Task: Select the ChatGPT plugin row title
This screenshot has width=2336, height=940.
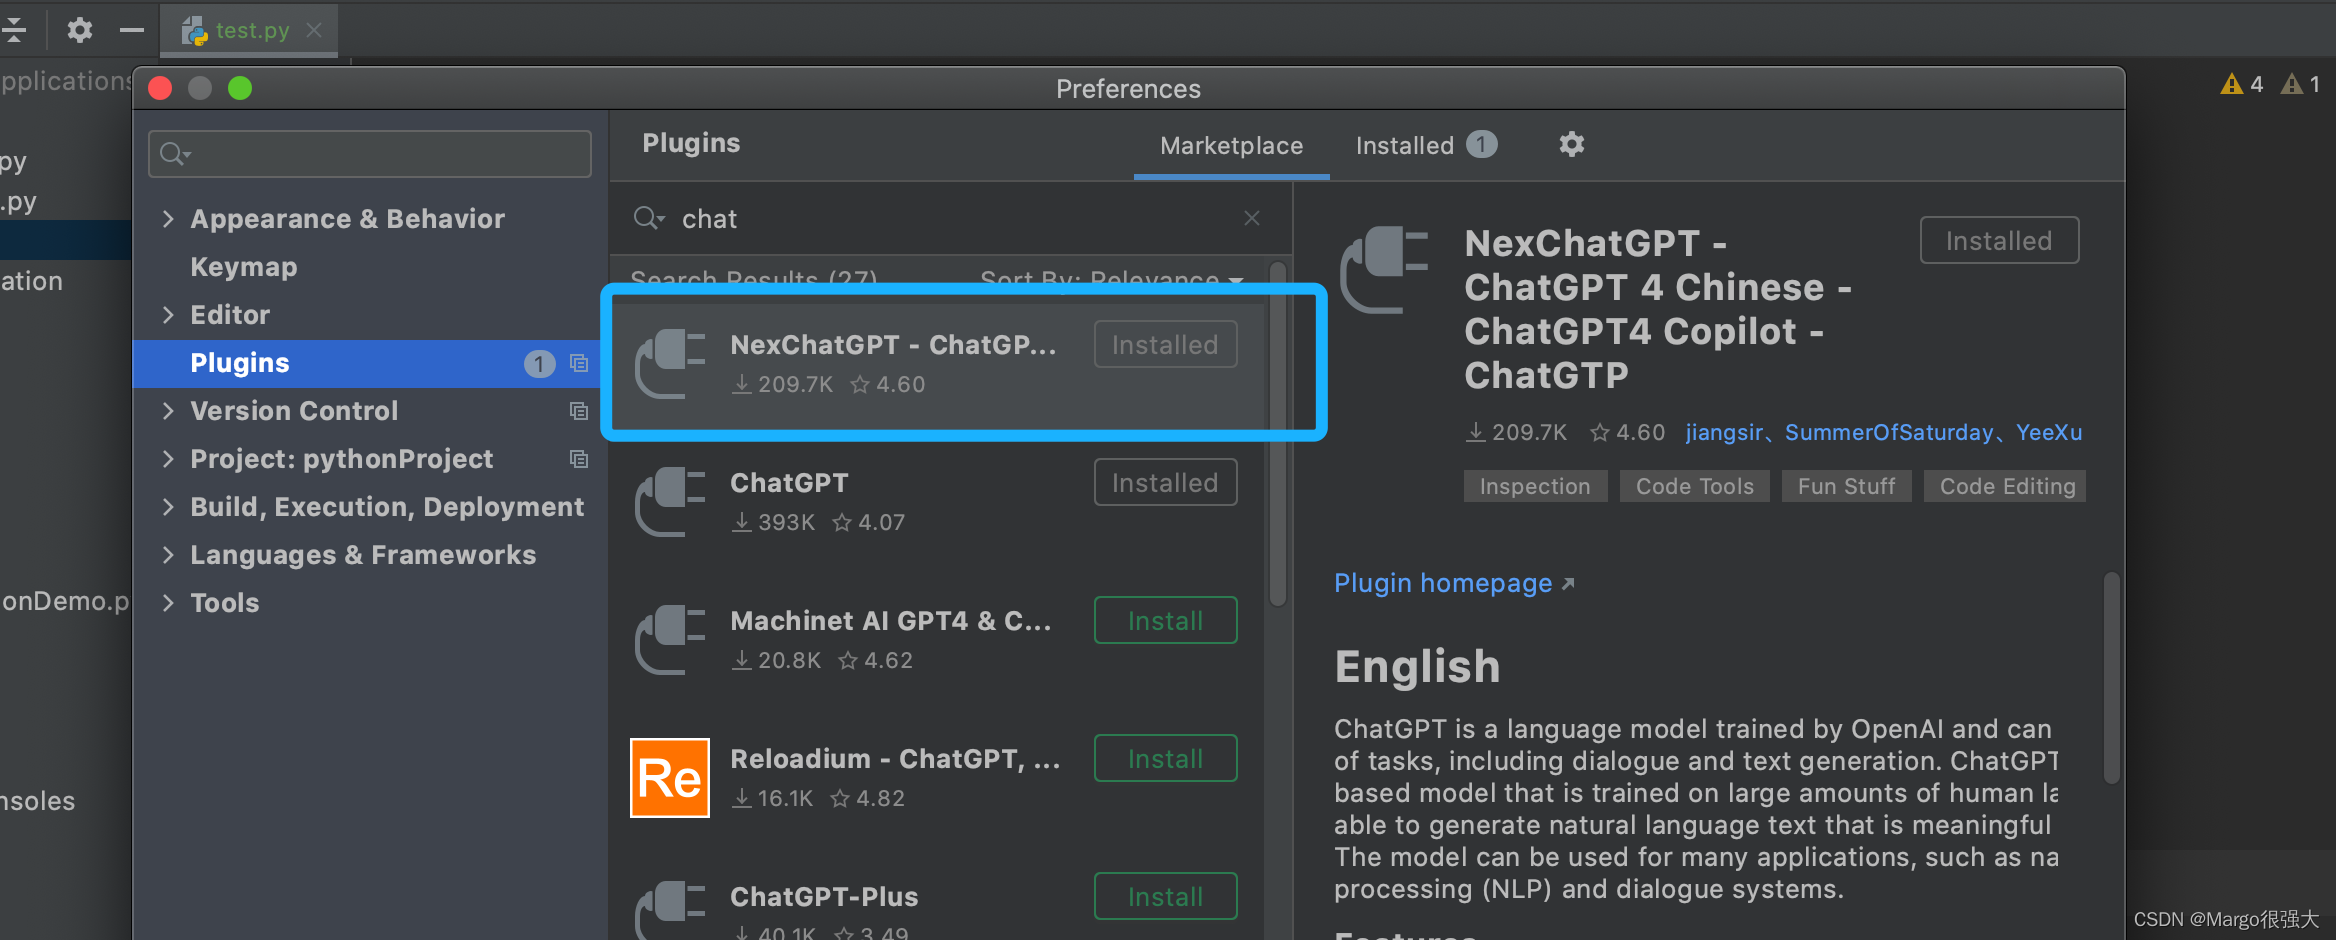Action: [789, 483]
